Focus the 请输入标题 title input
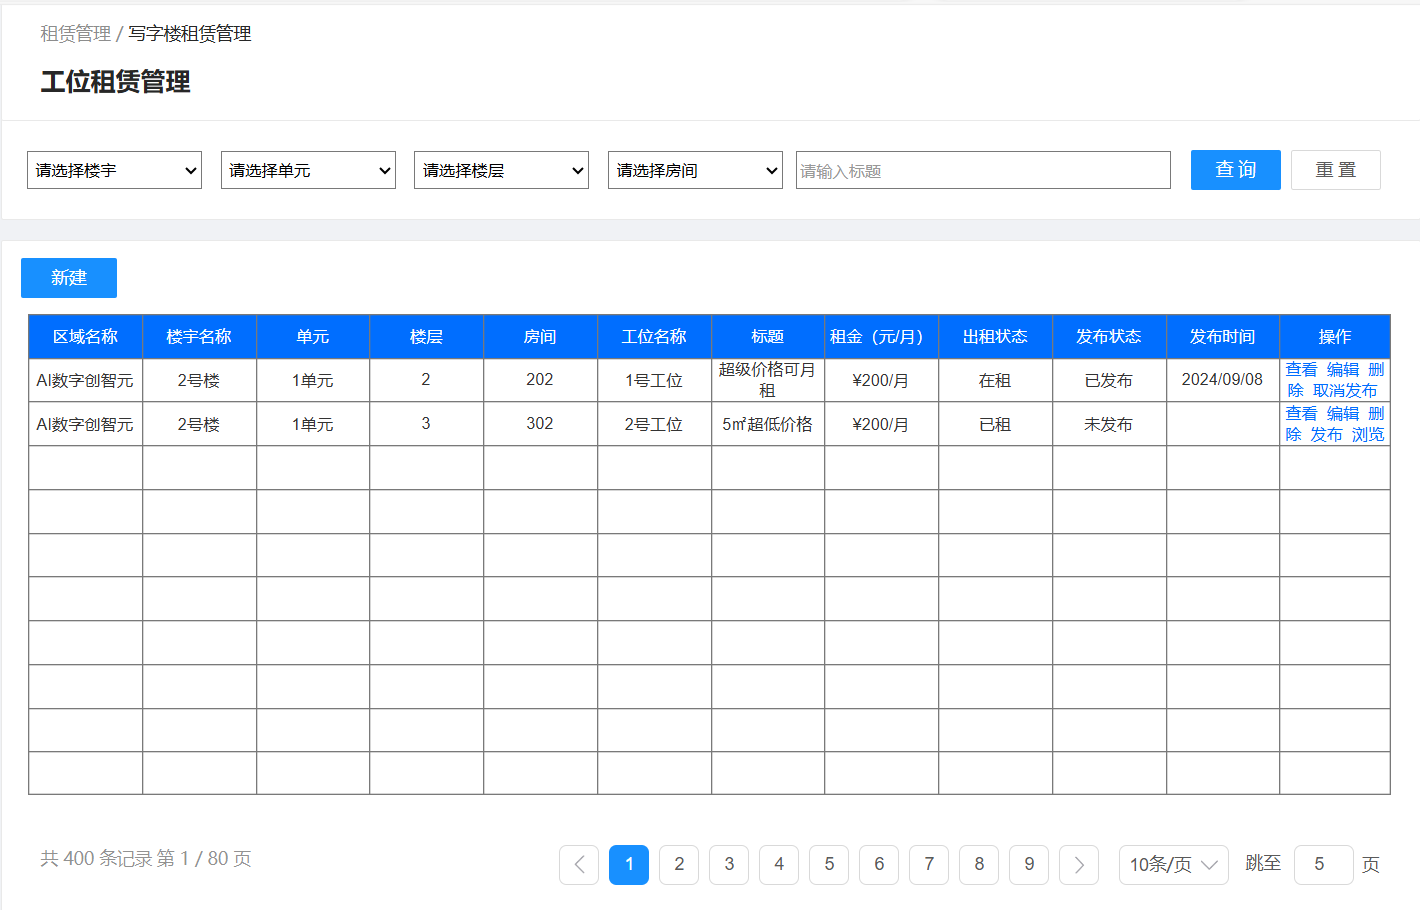The width and height of the screenshot is (1420, 910). pos(983,170)
